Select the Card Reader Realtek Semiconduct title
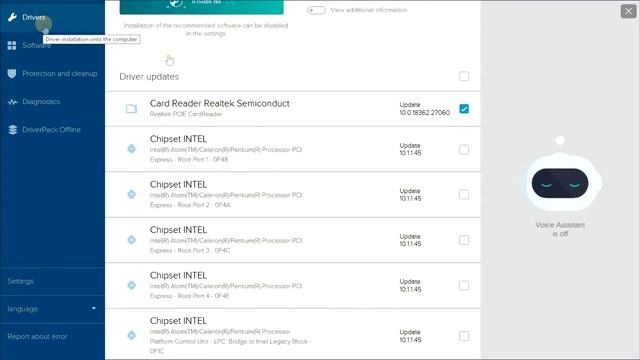 pyautogui.click(x=220, y=103)
